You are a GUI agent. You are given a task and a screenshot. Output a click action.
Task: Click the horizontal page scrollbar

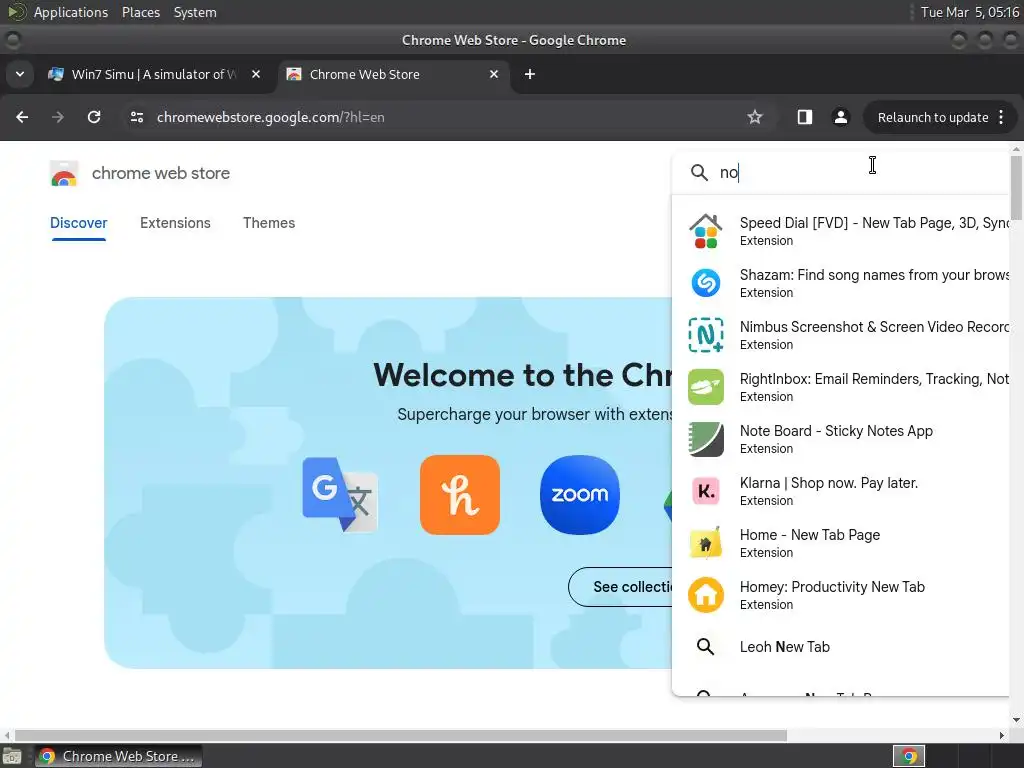point(400,735)
